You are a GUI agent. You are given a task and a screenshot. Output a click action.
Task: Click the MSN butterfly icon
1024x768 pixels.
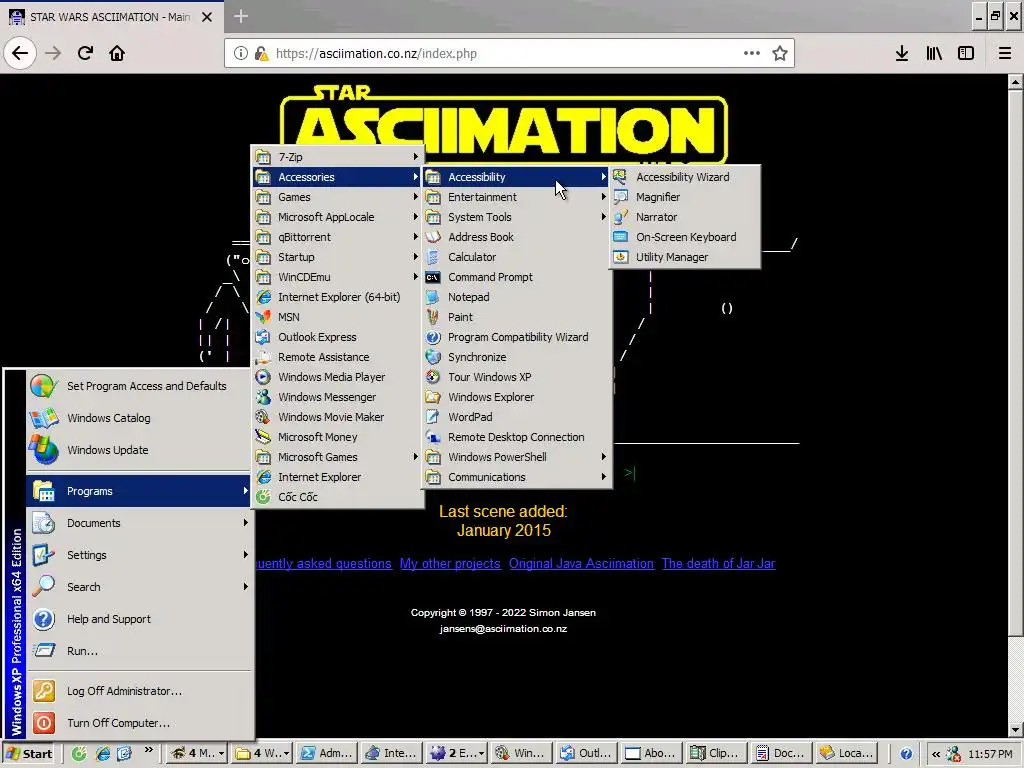pos(263,317)
